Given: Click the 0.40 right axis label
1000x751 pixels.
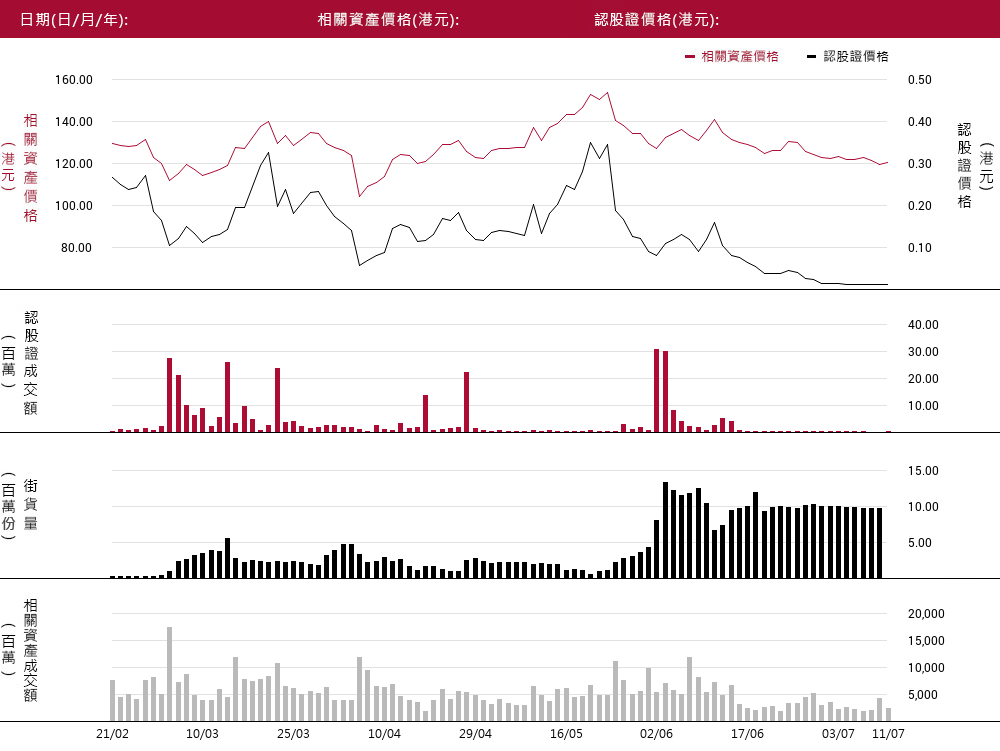Looking at the screenshot, I should [920, 122].
